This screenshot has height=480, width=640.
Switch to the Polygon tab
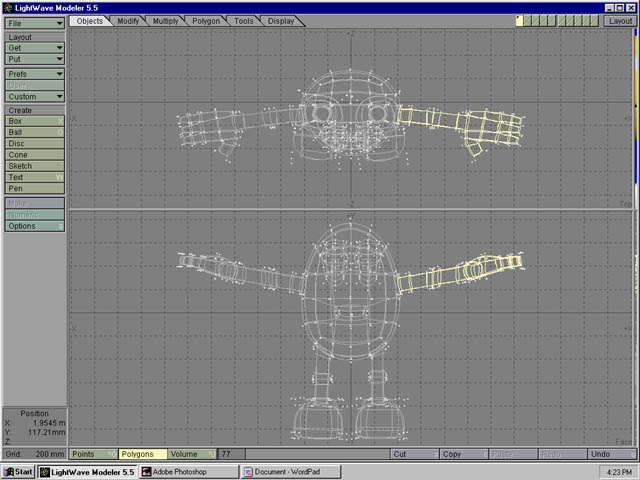coord(206,21)
